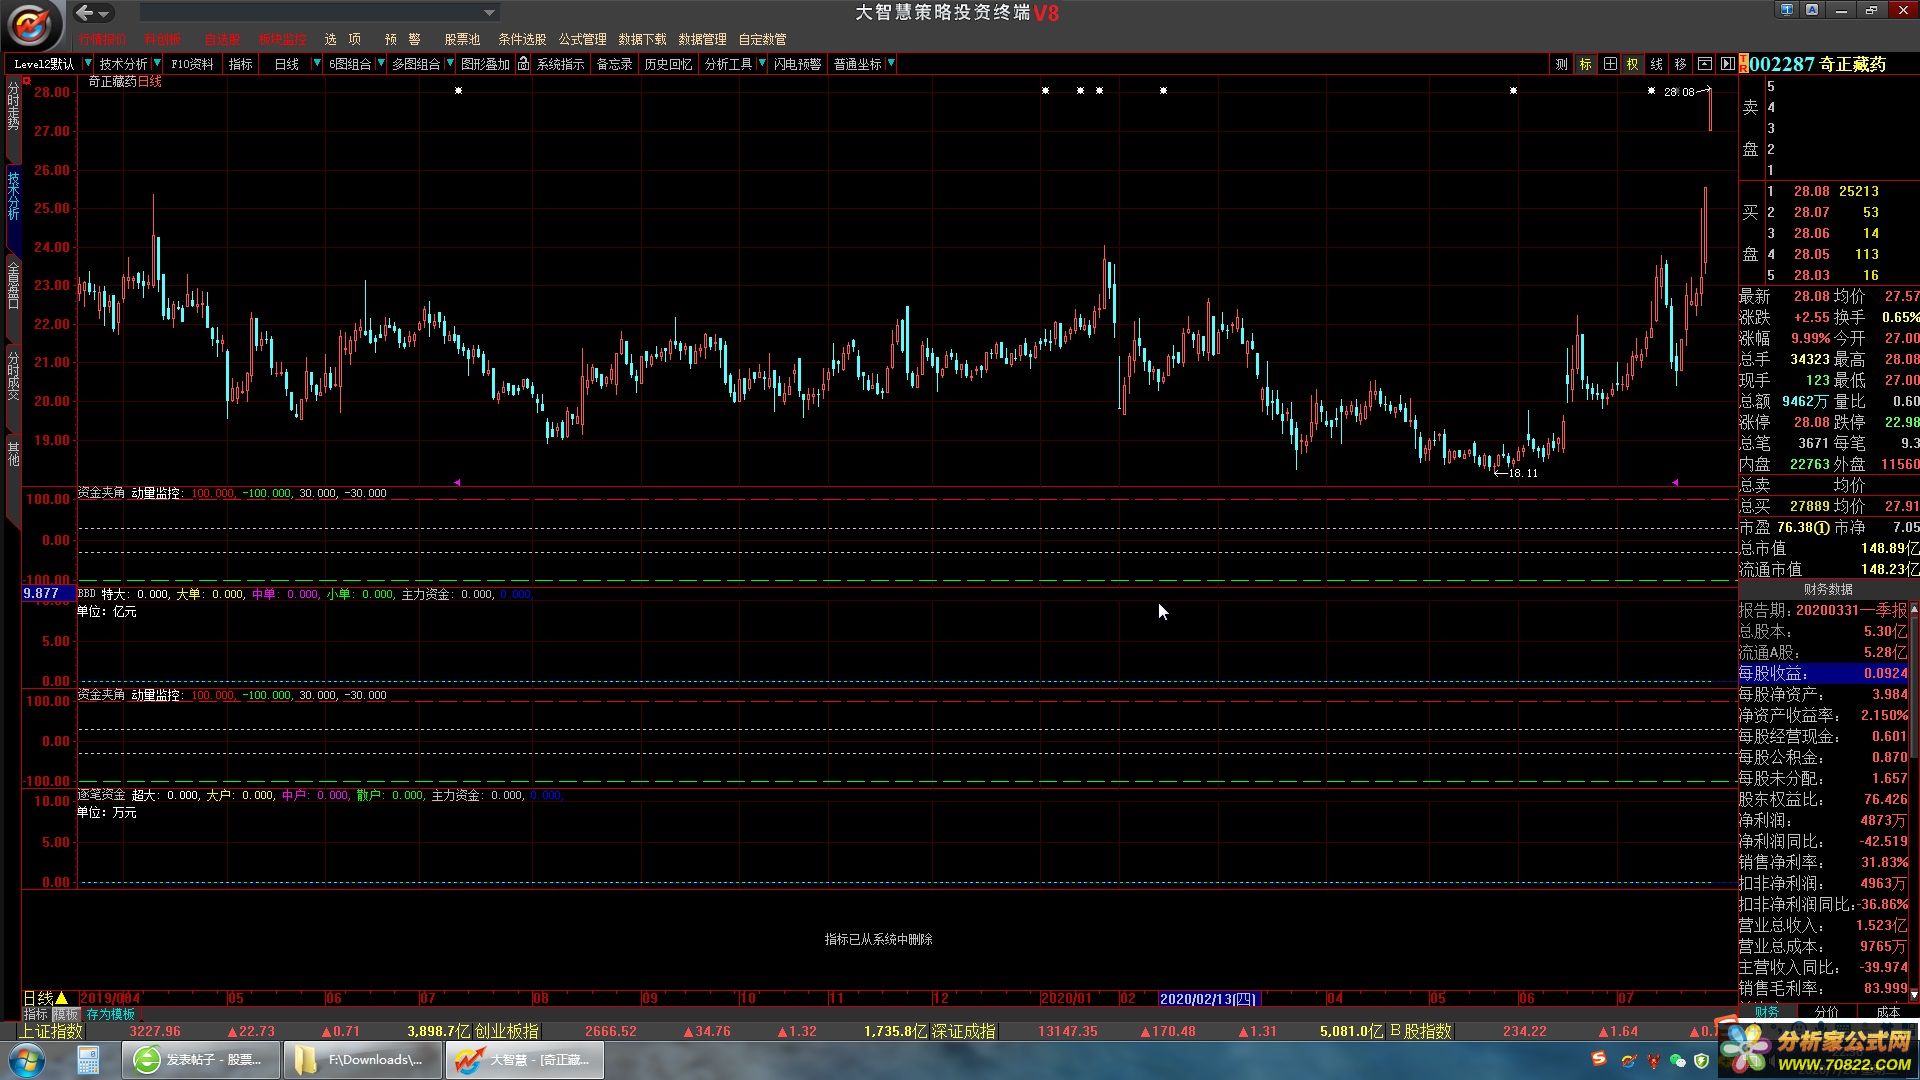Image resolution: width=1920 pixels, height=1080 pixels.
Task: Click the 指标 toolbar button
Action: (241, 64)
